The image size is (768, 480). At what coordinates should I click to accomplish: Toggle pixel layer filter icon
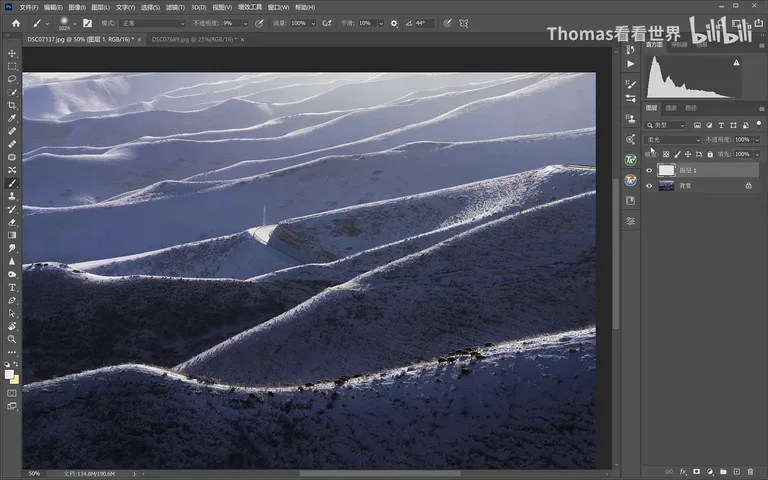point(697,125)
